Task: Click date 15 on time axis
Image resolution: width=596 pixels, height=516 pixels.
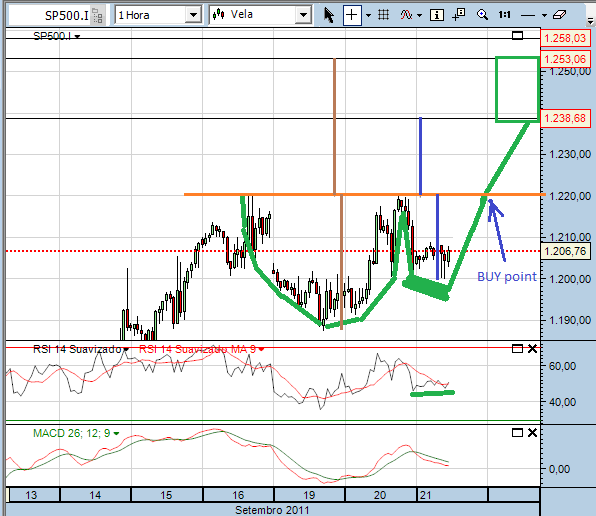Action: (x=166, y=495)
